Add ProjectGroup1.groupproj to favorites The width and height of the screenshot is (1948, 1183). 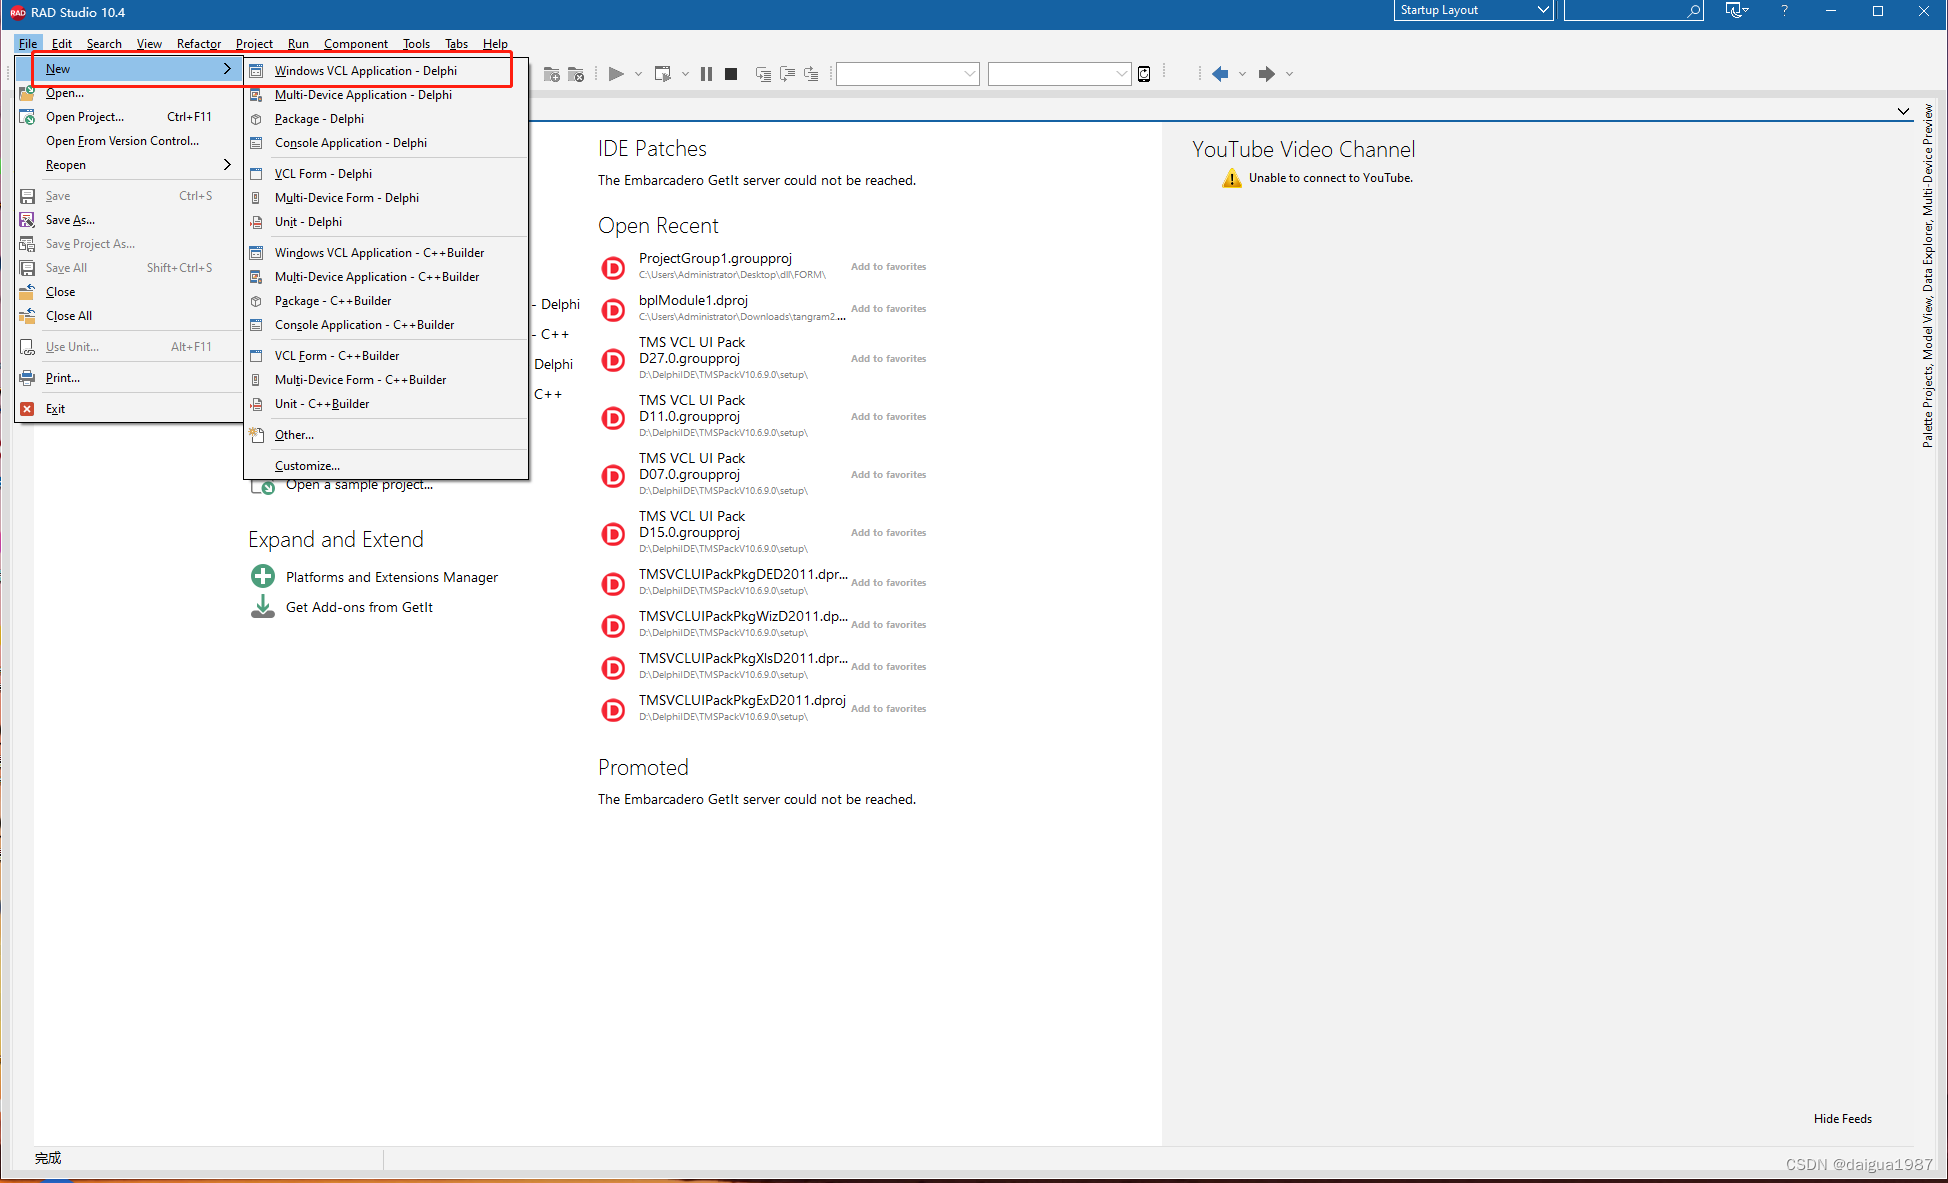tap(888, 267)
